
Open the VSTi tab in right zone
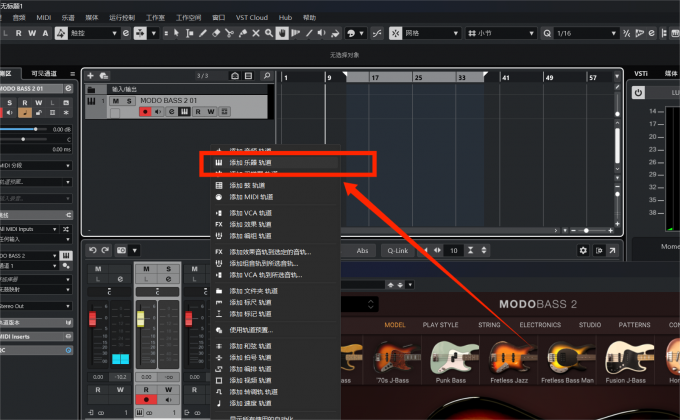click(x=641, y=73)
